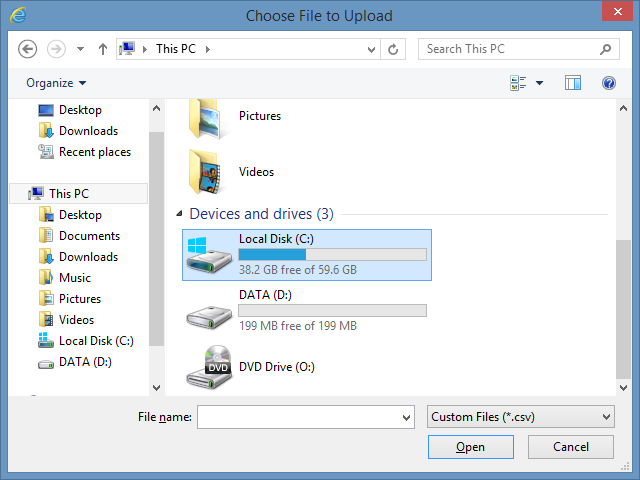Screen dimensions: 640x480
Task: Select the DVD Drive (O:) icon
Action: (209, 367)
